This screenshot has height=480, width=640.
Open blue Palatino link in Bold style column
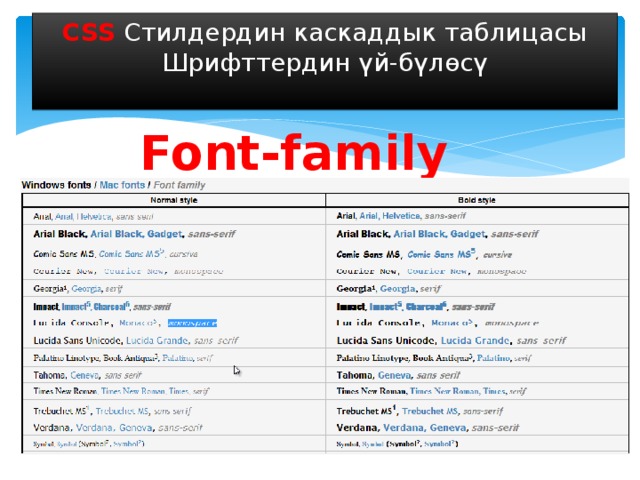click(493, 358)
